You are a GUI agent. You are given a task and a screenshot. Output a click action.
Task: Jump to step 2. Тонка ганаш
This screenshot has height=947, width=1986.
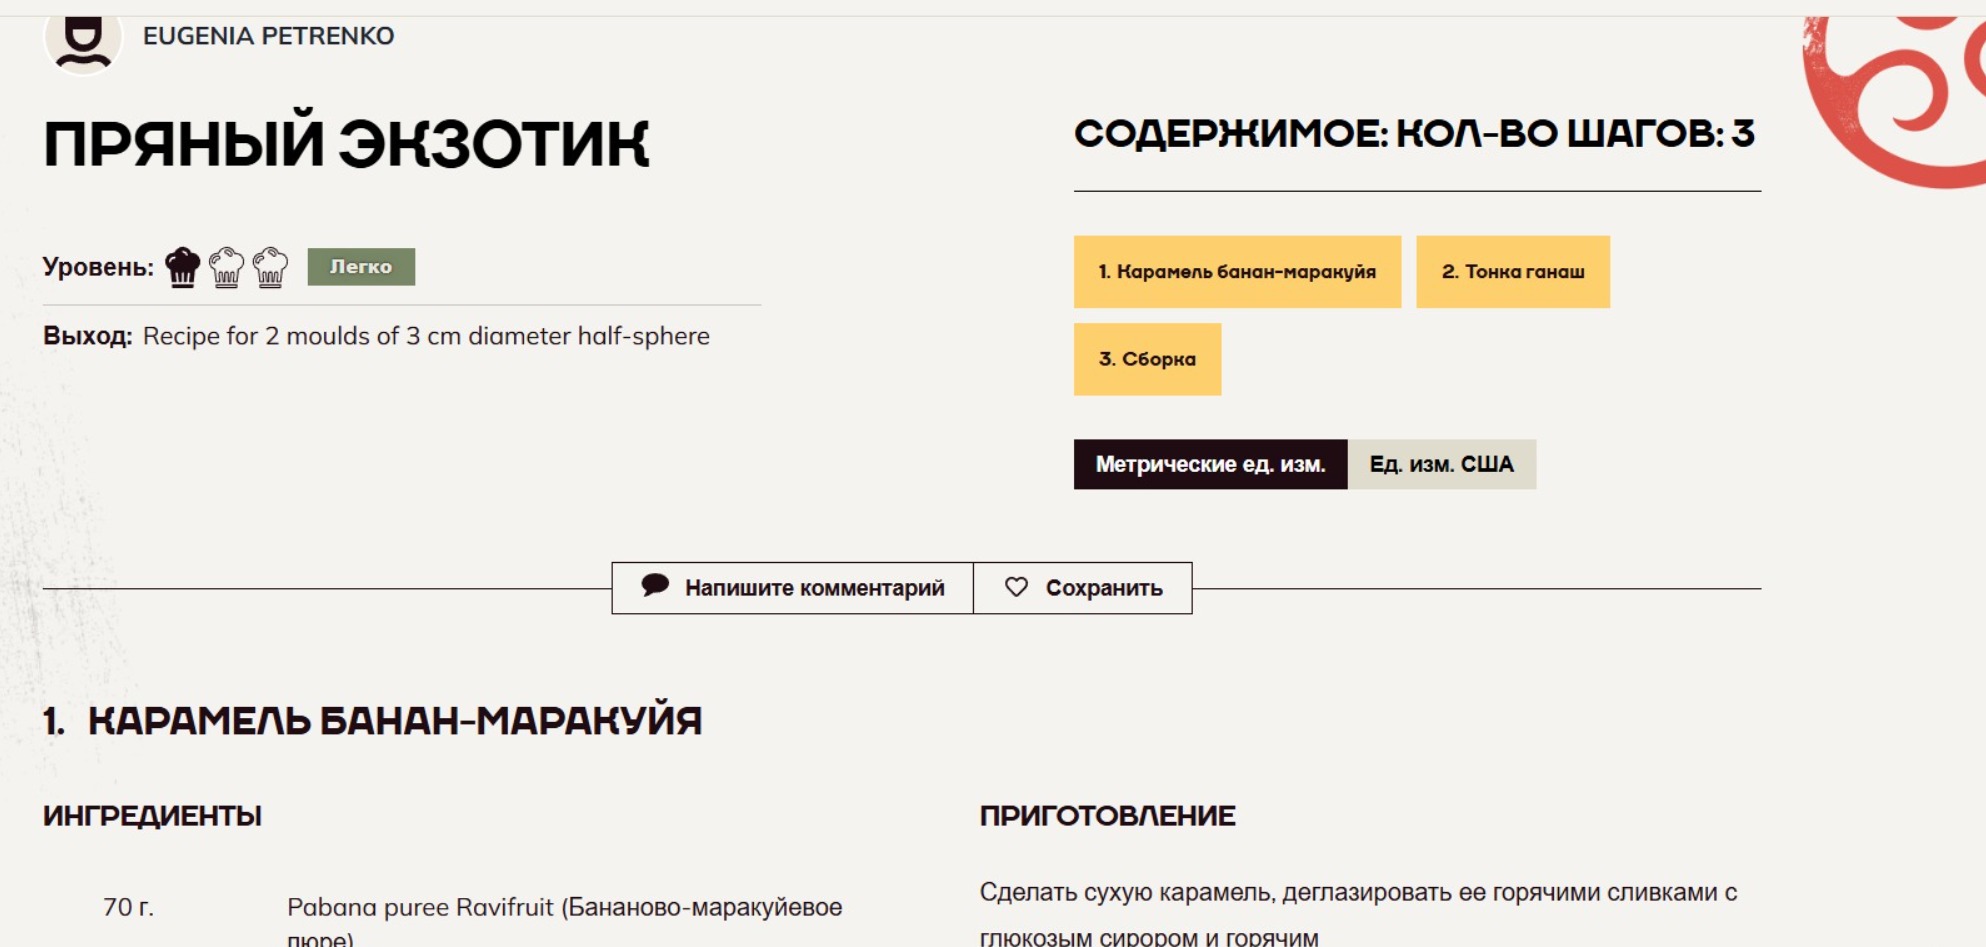1512,272
